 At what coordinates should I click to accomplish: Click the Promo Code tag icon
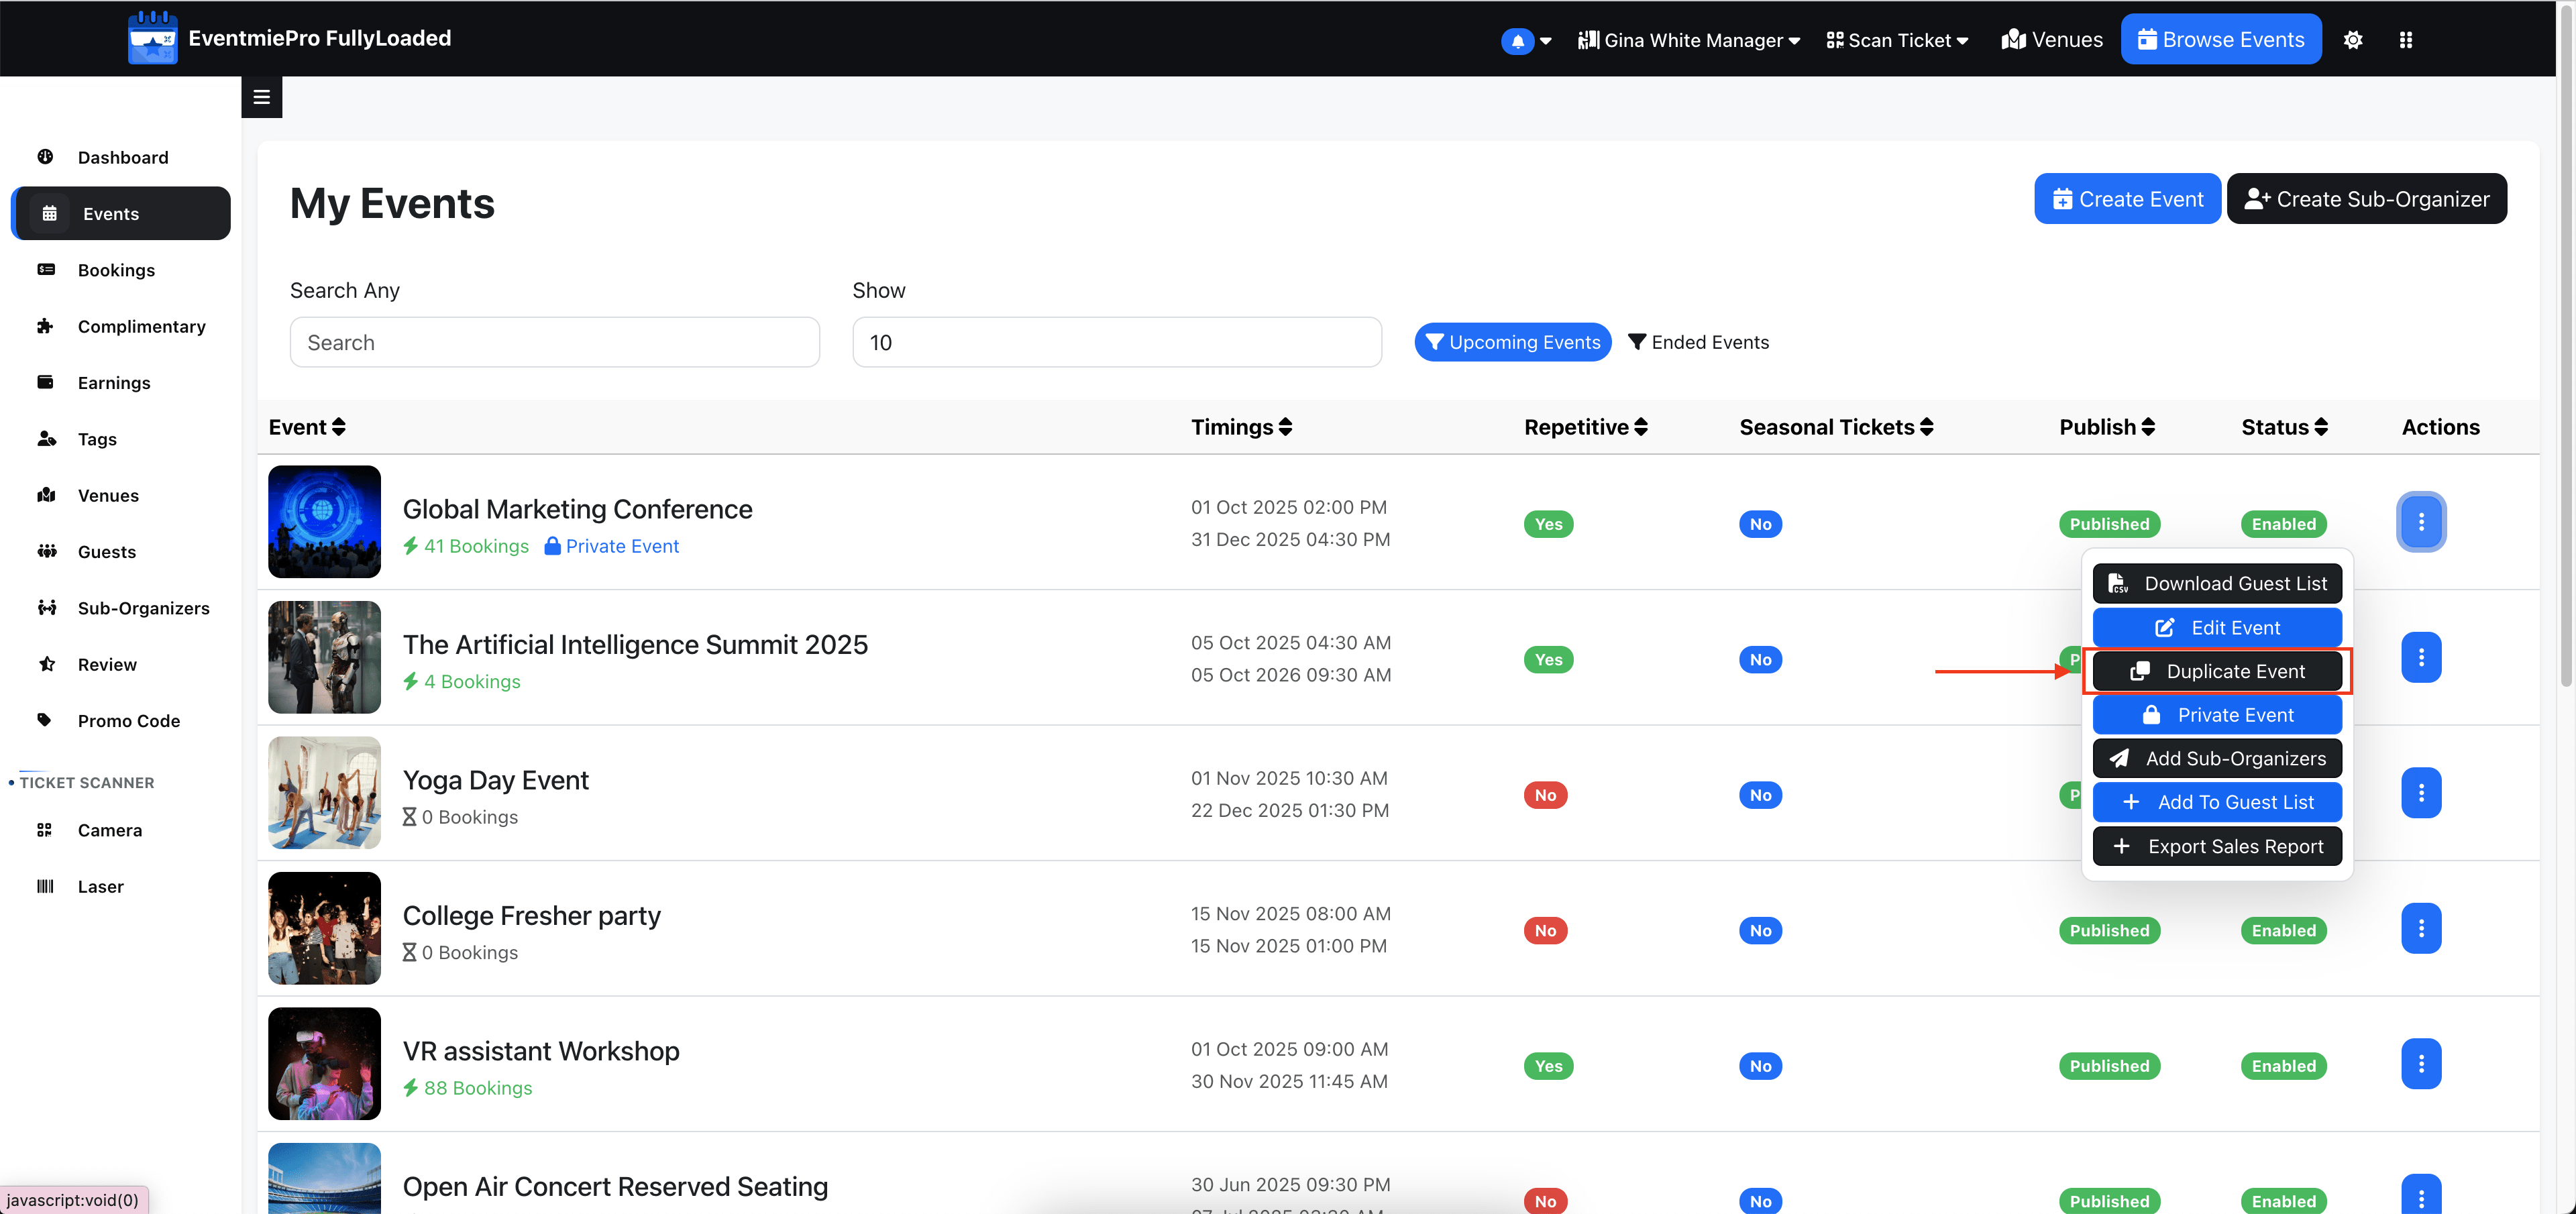point(45,720)
